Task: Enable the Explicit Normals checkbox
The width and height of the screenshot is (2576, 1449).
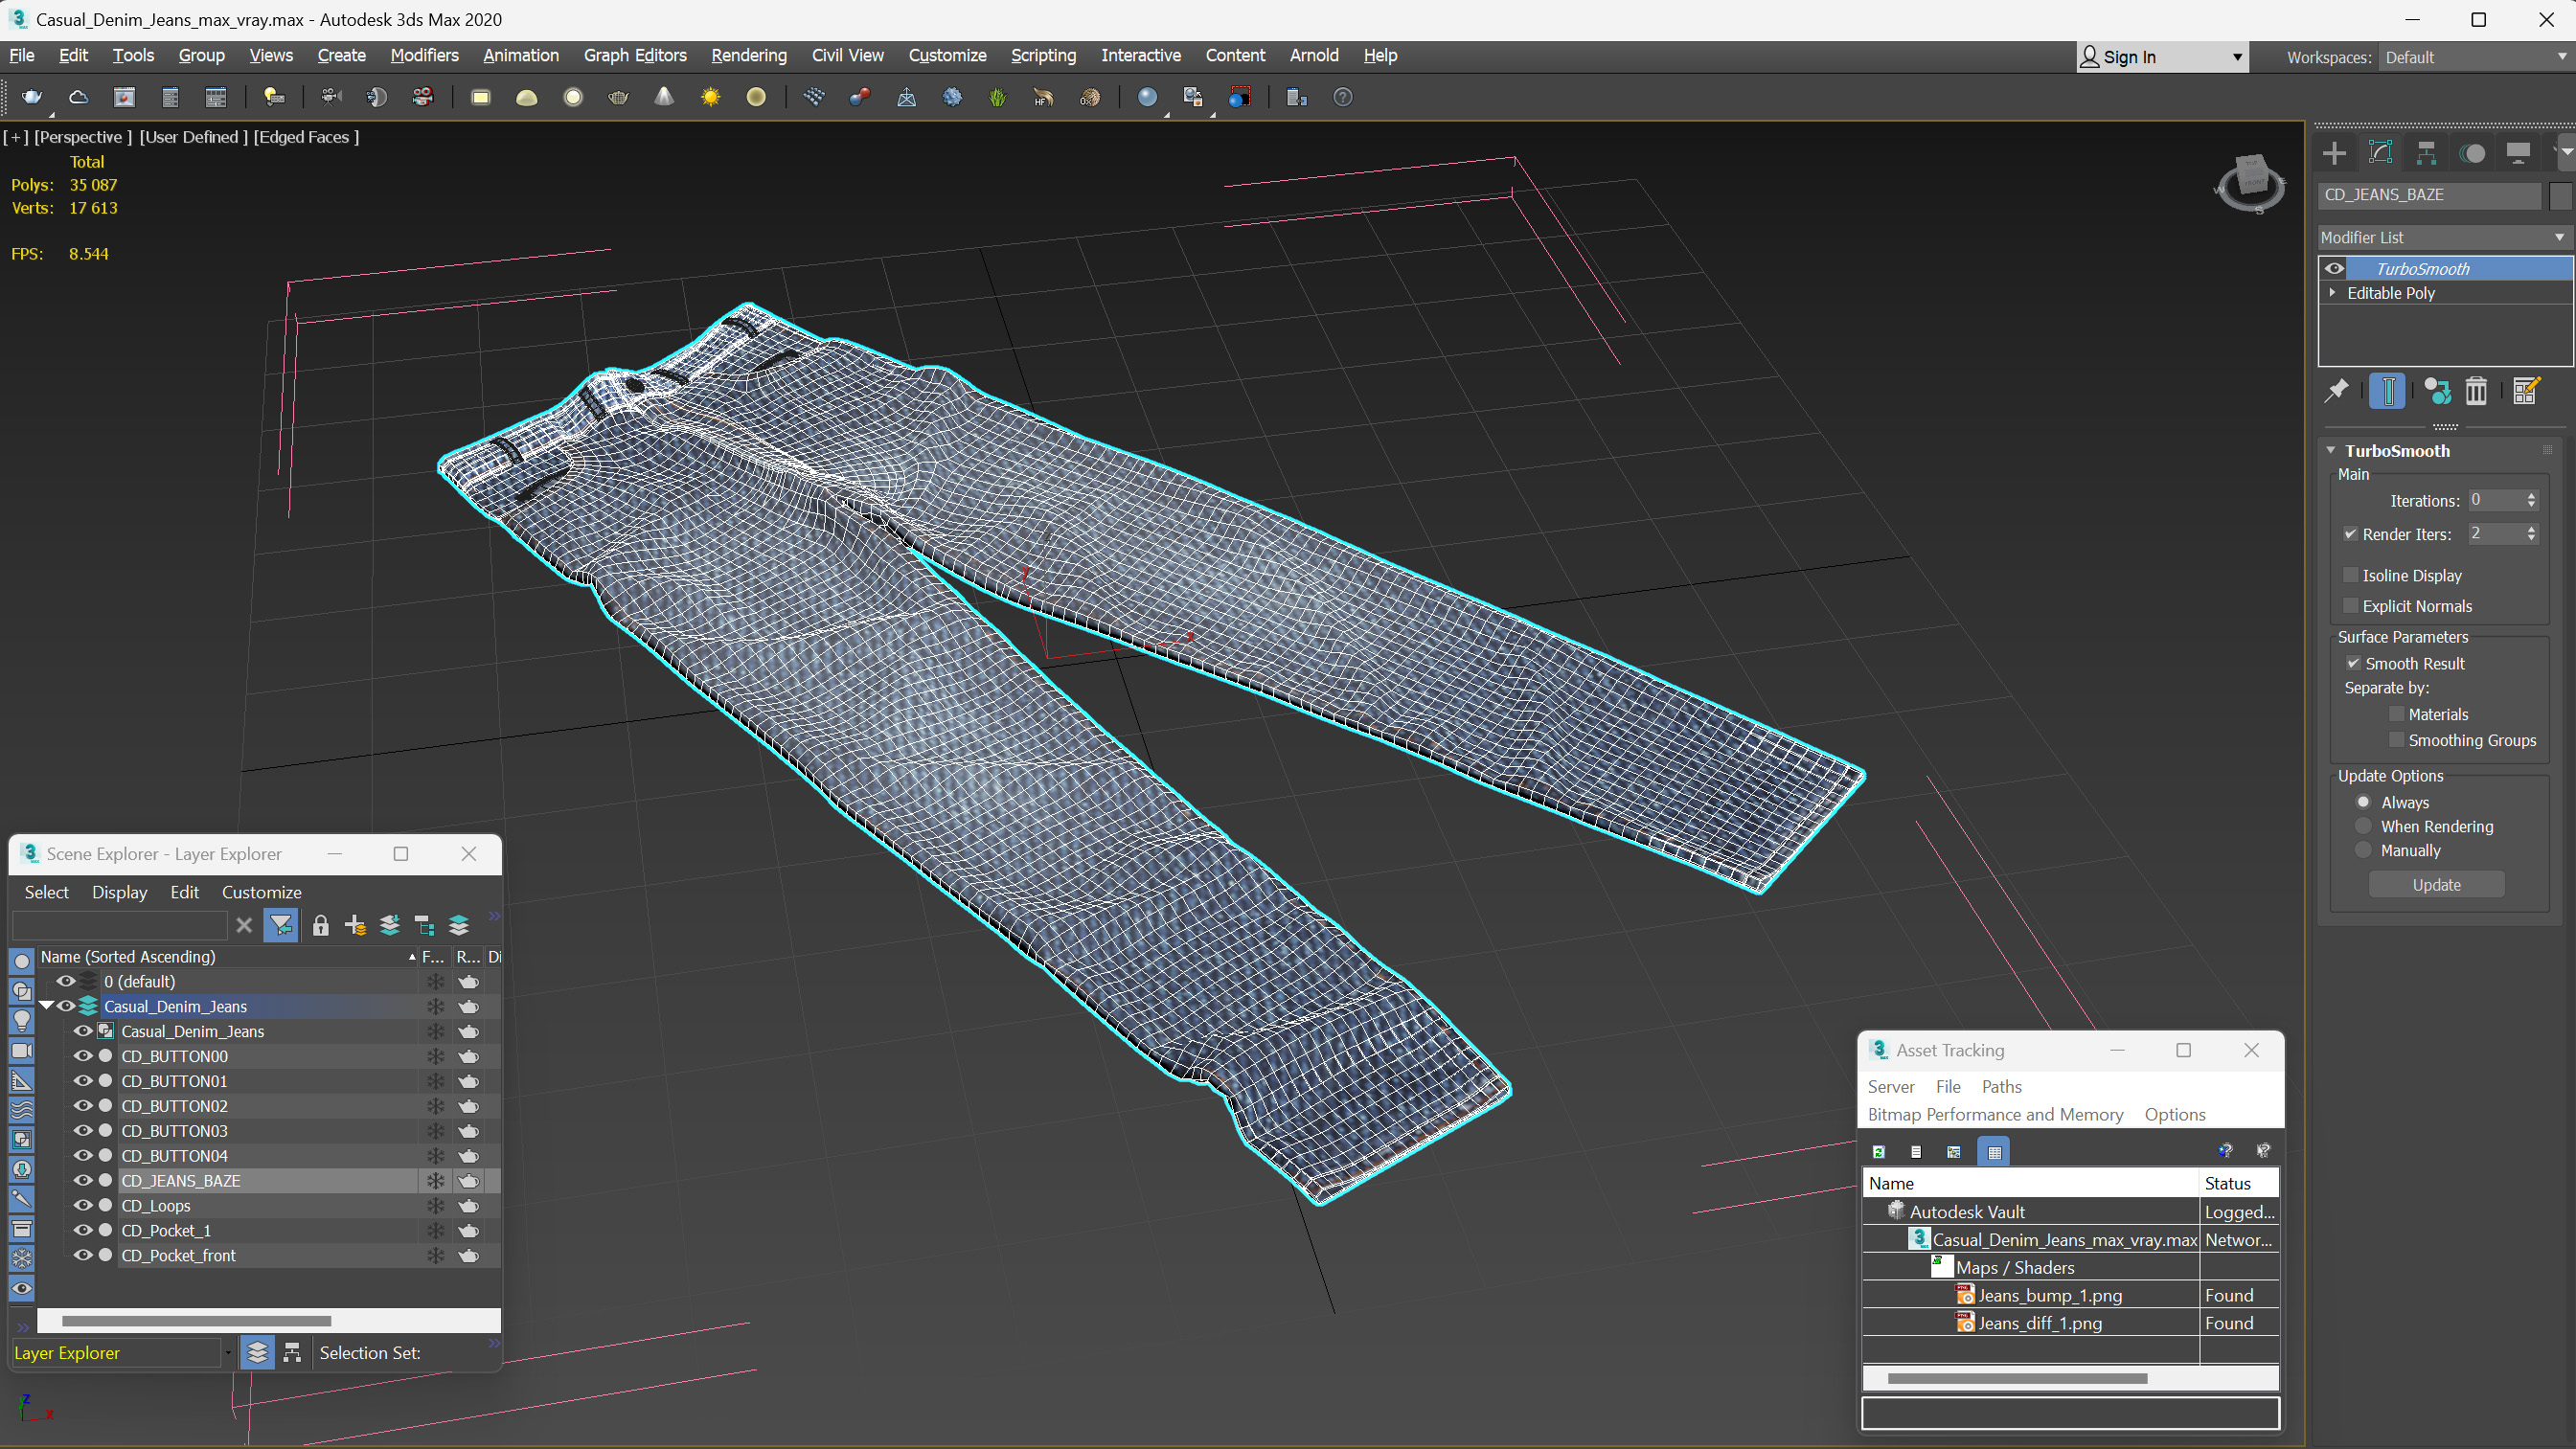Action: 2351,606
